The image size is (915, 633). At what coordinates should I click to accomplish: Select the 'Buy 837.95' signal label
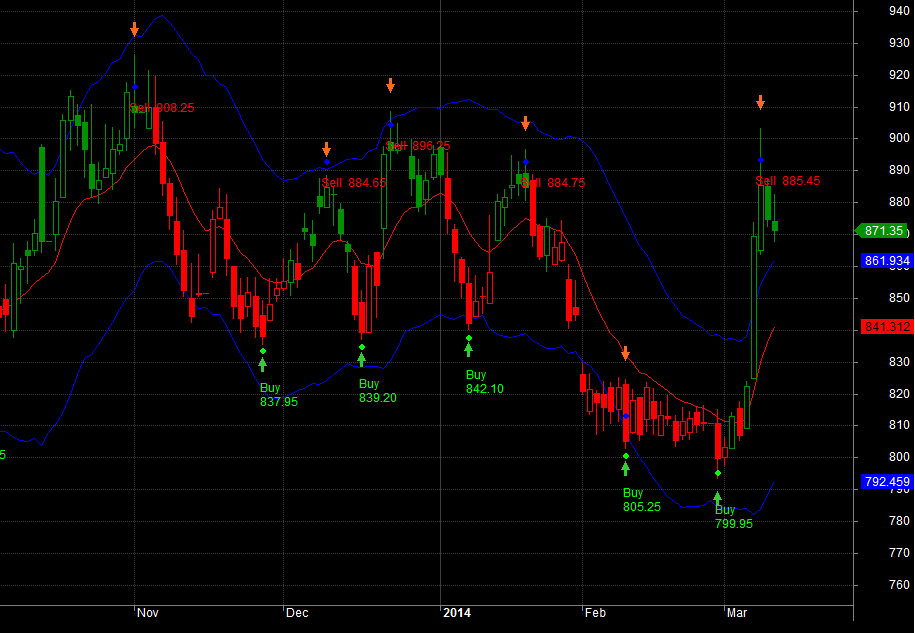[279, 395]
